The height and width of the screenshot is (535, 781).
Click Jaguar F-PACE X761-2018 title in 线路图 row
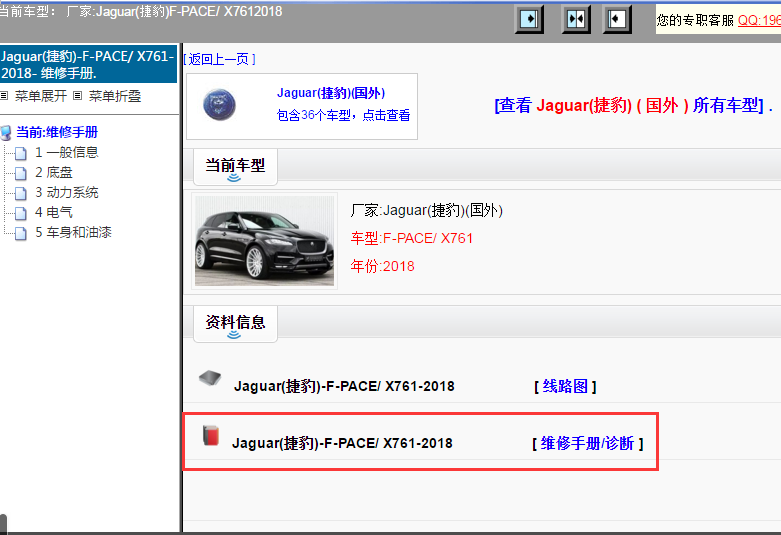coord(344,386)
